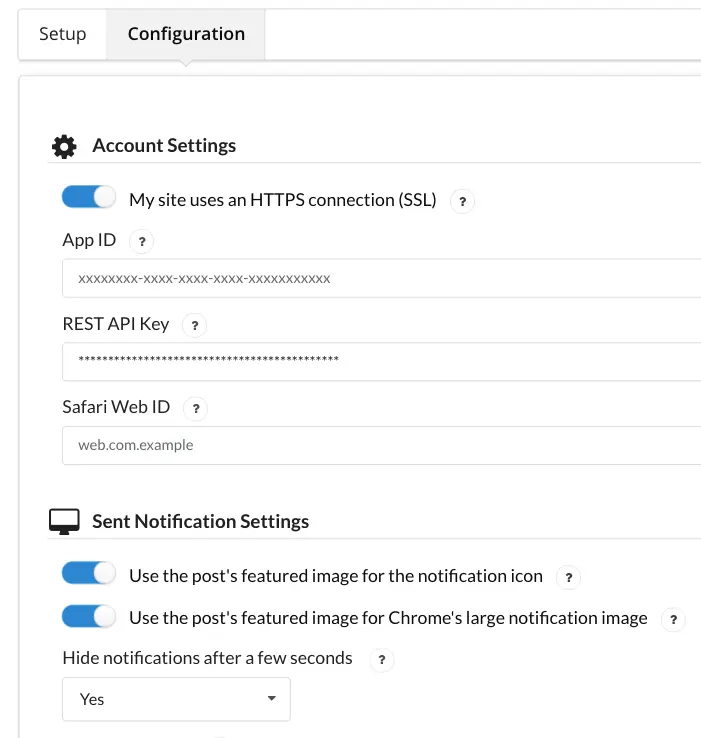The width and height of the screenshot is (701, 738).
Task: Switch to the Setup tab
Action: click(x=62, y=34)
